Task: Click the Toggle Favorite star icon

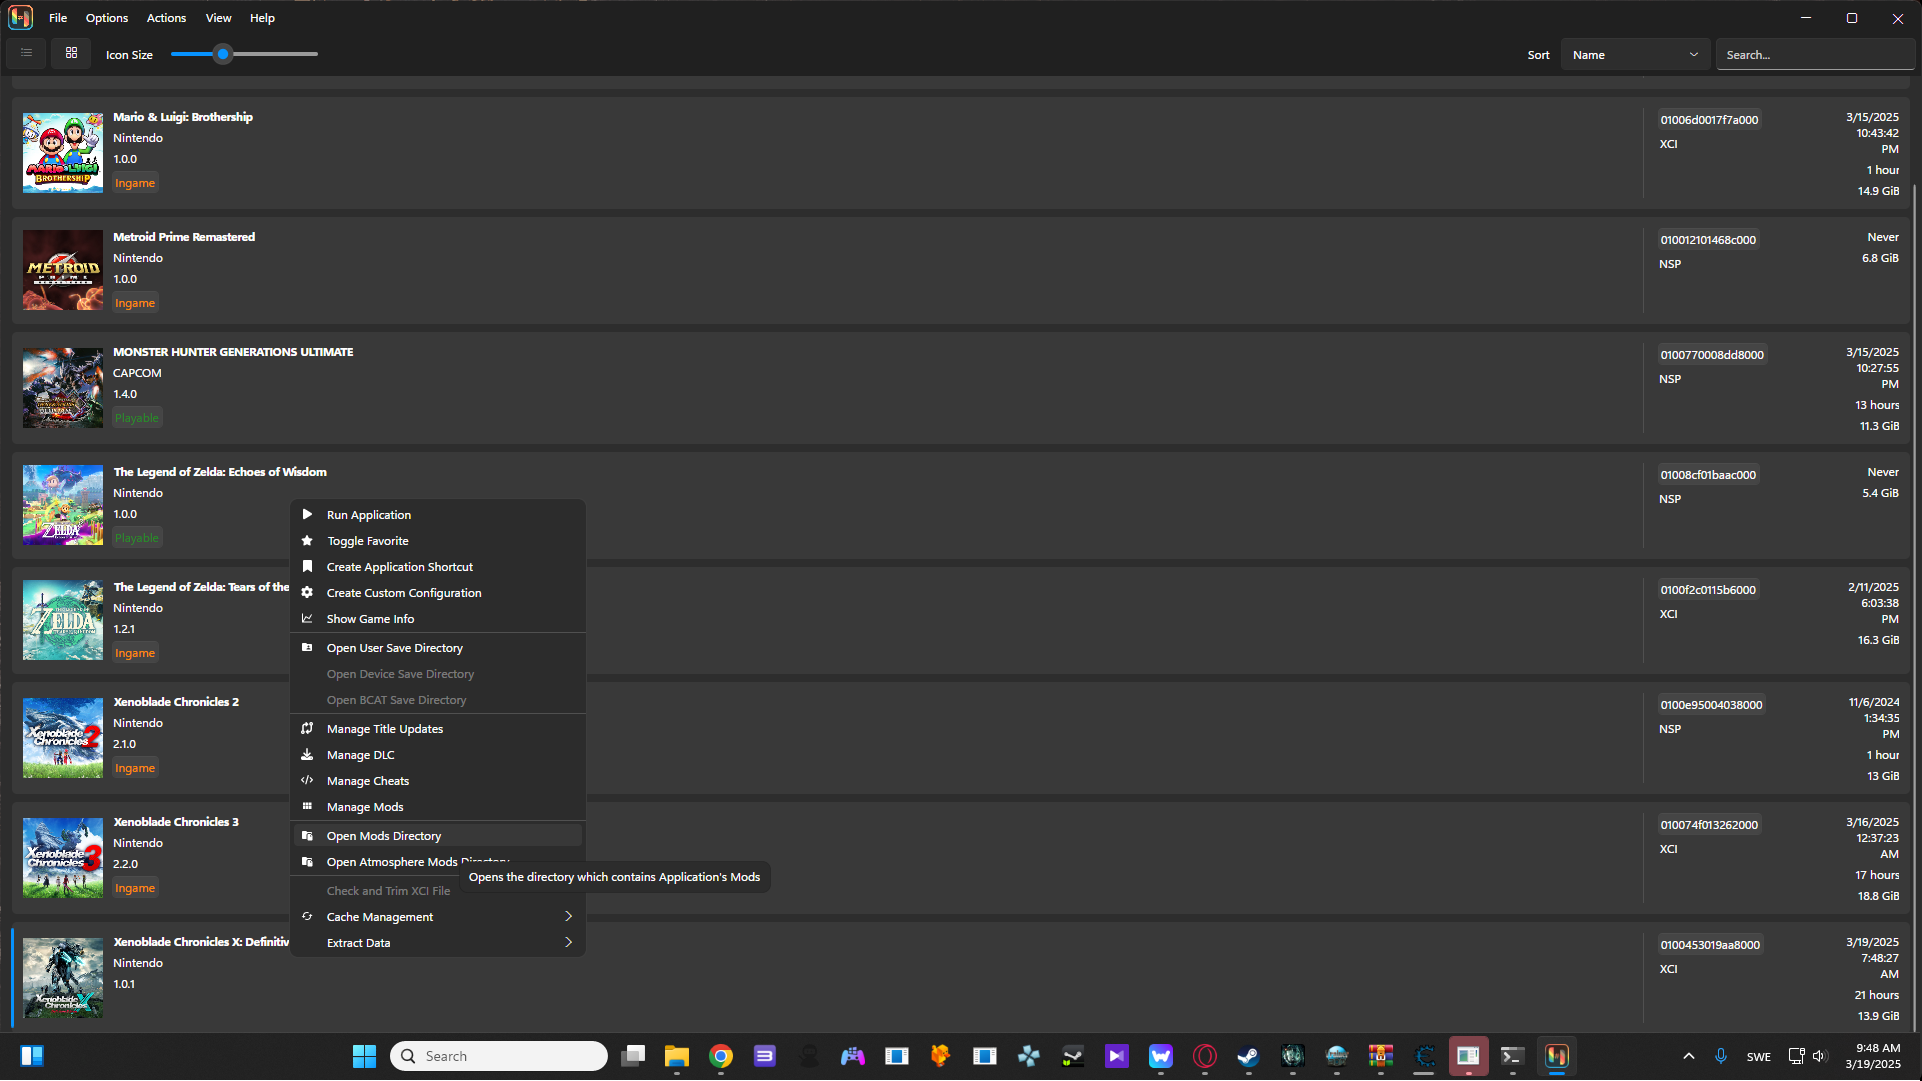Action: 307,540
